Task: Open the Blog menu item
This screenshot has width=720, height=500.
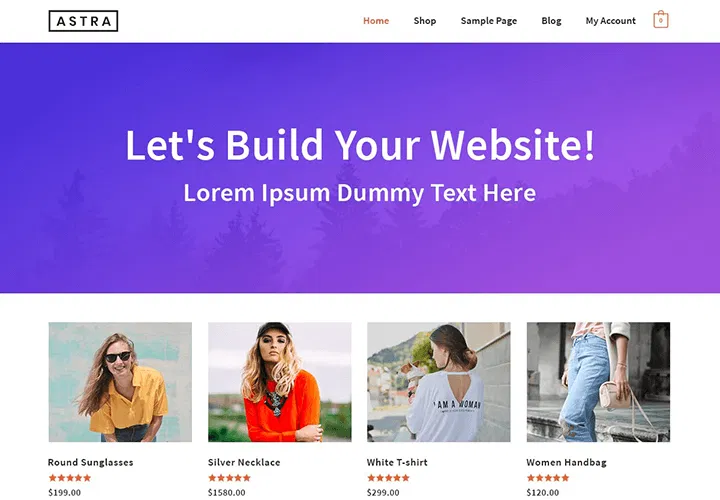Action: coord(551,21)
